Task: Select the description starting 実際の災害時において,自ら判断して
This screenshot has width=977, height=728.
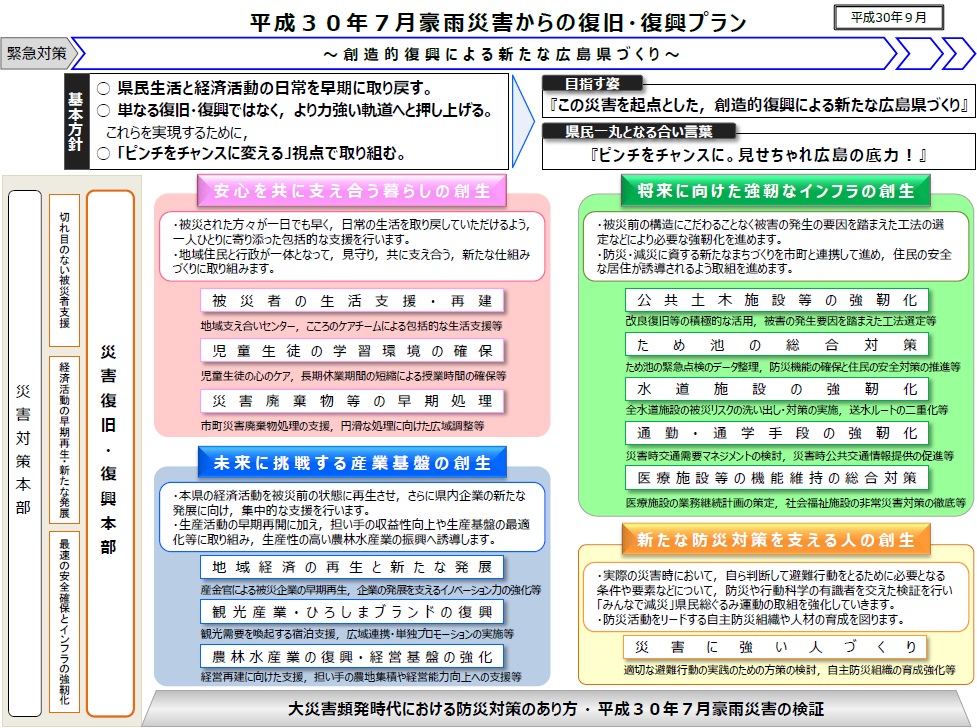Action: pos(776,597)
